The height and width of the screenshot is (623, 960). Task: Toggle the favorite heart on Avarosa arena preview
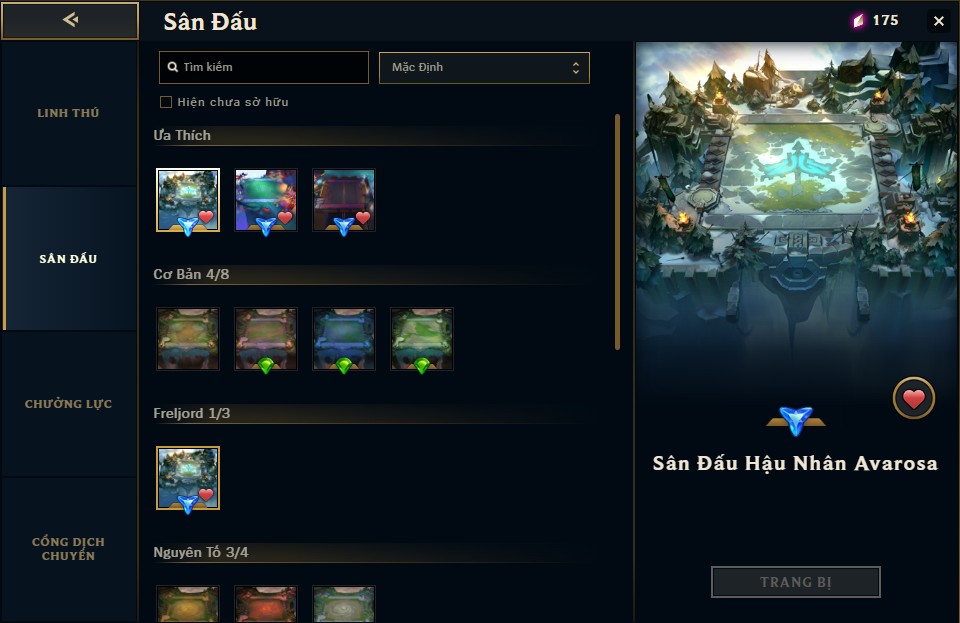coord(913,398)
